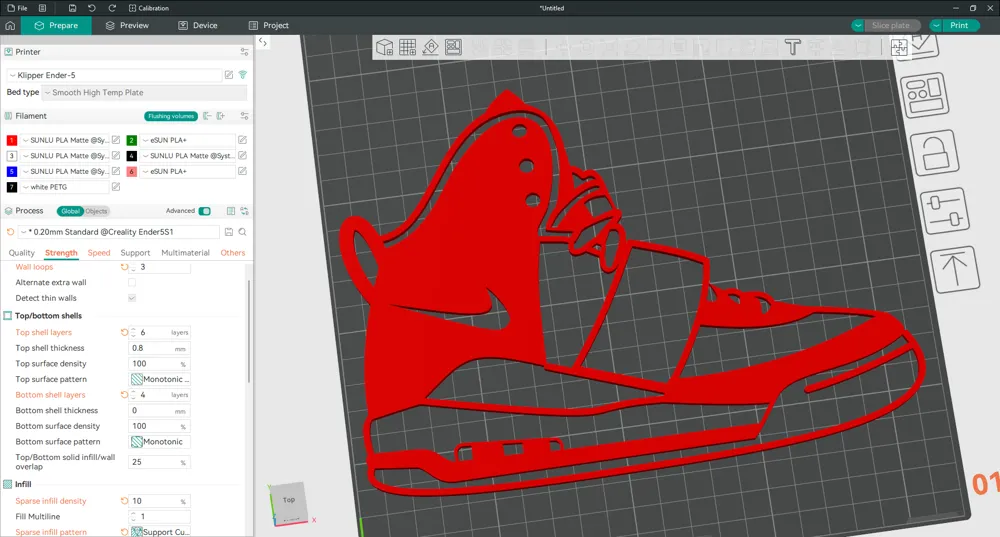Open the Quality settings tab

click(22, 253)
